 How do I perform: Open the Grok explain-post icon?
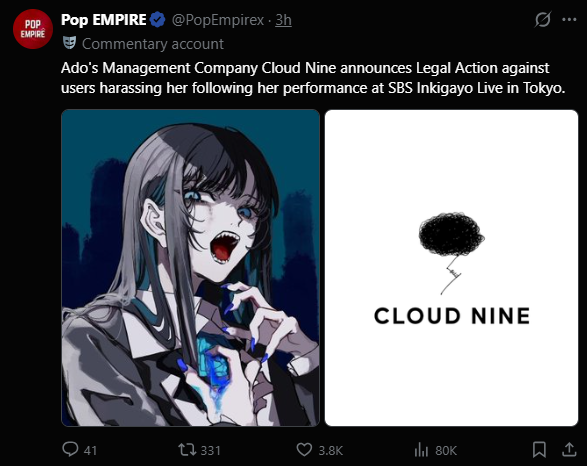point(542,19)
